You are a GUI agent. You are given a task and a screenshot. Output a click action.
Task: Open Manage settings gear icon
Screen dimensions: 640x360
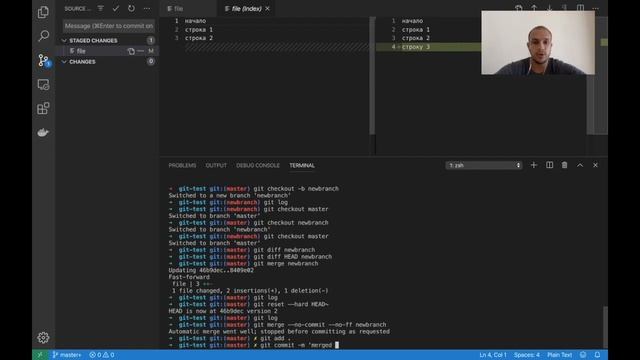43,338
